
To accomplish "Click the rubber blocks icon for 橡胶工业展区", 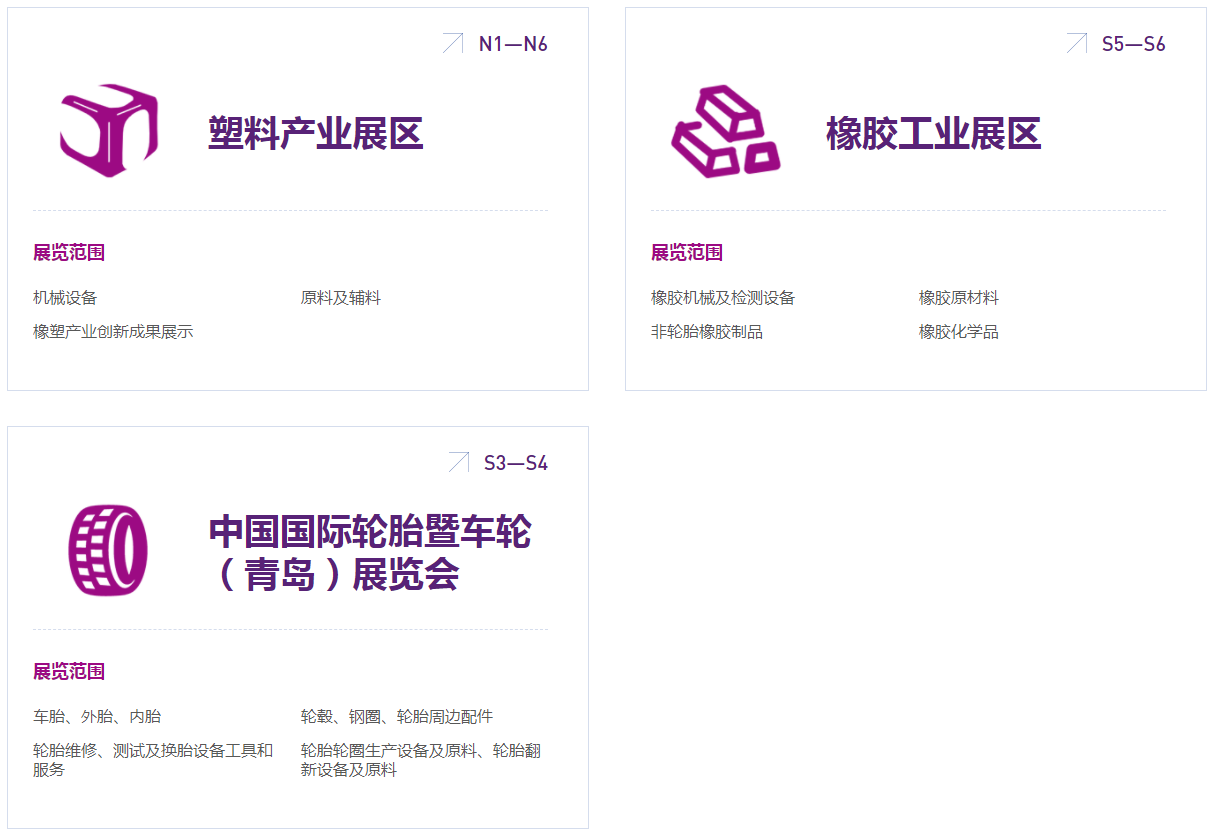I will tap(726, 132).
